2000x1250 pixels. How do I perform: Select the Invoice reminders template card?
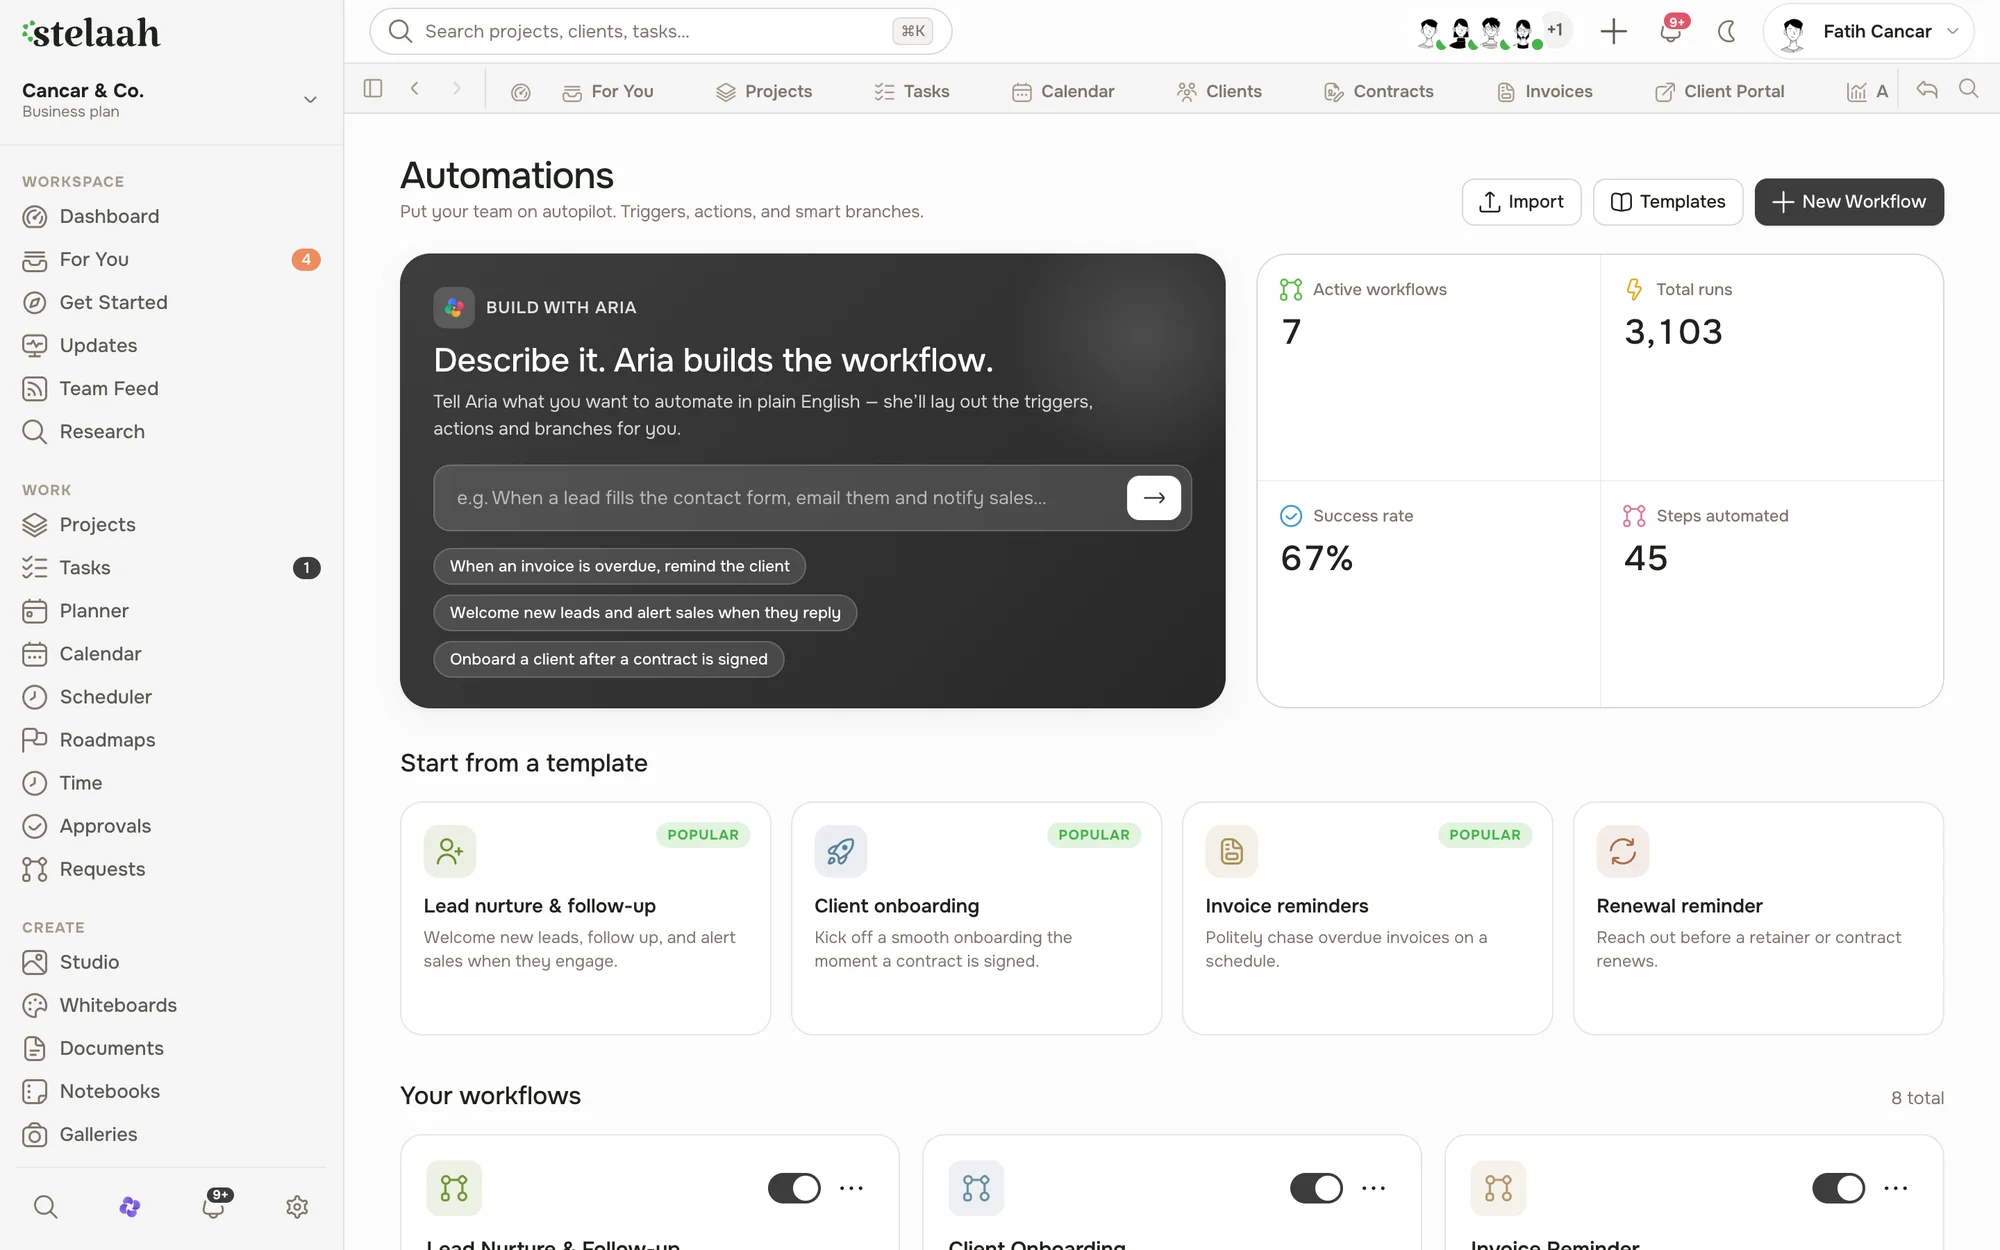coord(1367,918)
